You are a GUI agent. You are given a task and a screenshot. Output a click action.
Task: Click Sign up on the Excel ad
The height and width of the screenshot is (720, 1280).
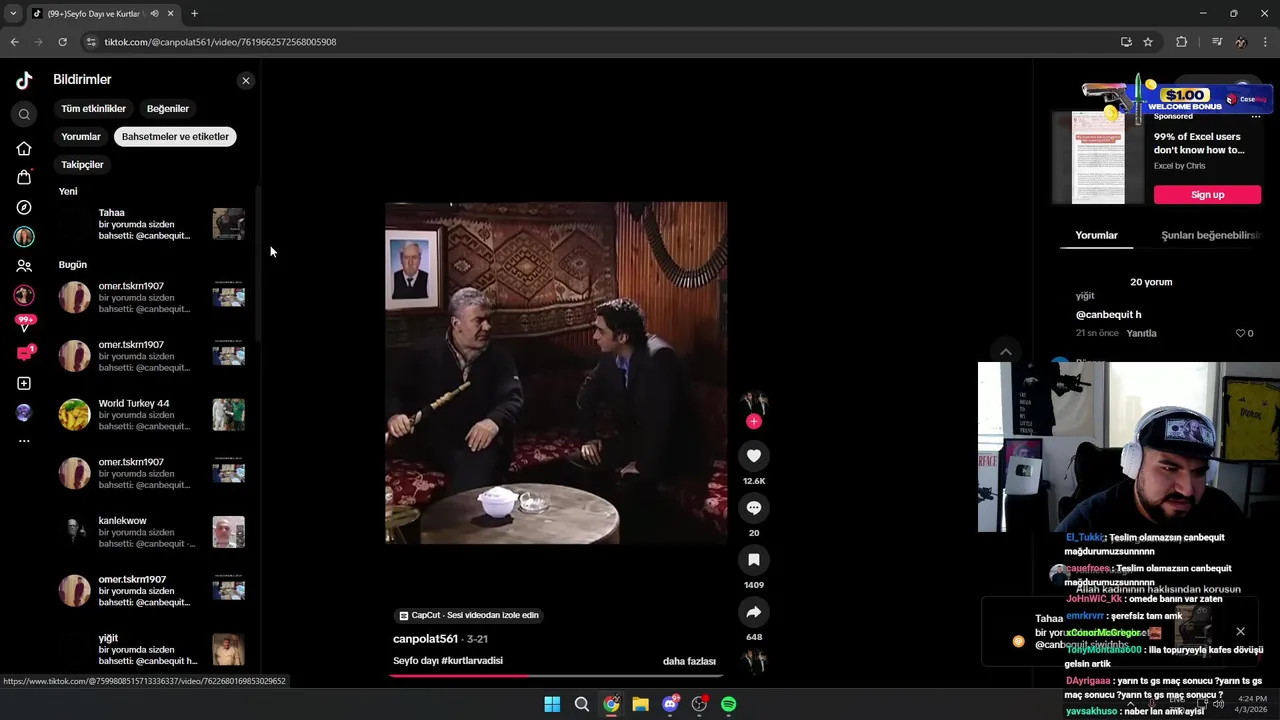pos(1207,194)
